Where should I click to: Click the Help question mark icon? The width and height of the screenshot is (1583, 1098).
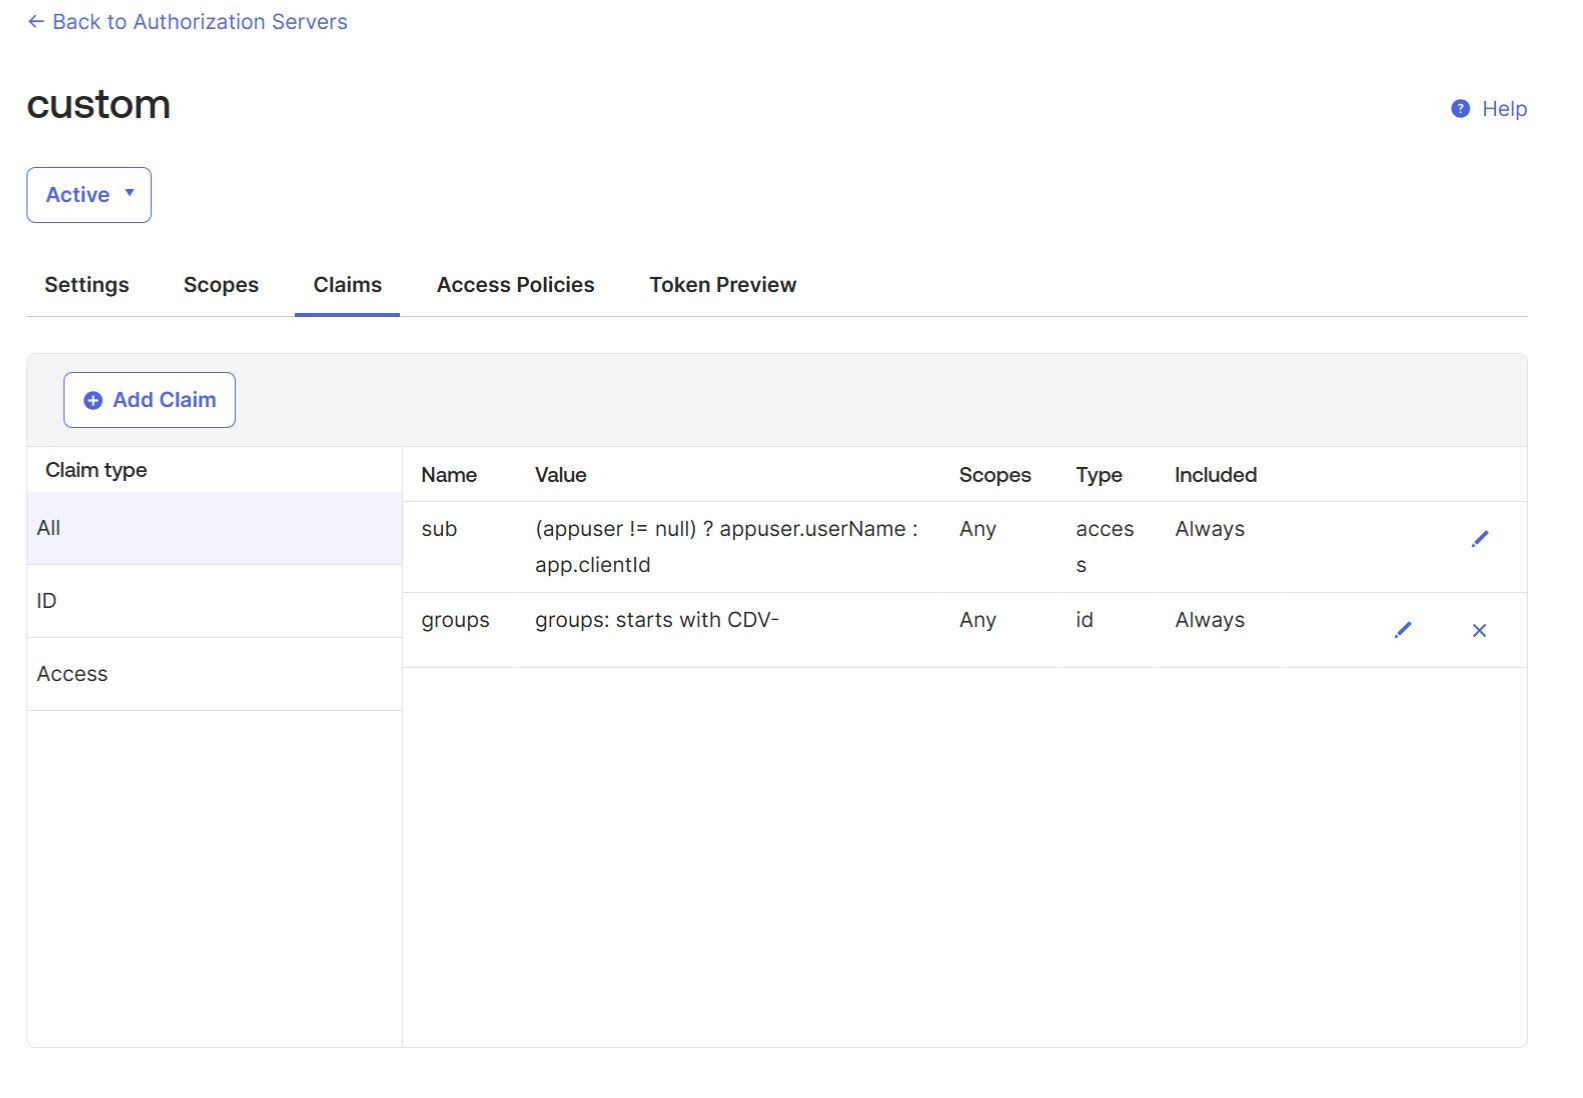pyautogui.click(x=1460, y=109)
